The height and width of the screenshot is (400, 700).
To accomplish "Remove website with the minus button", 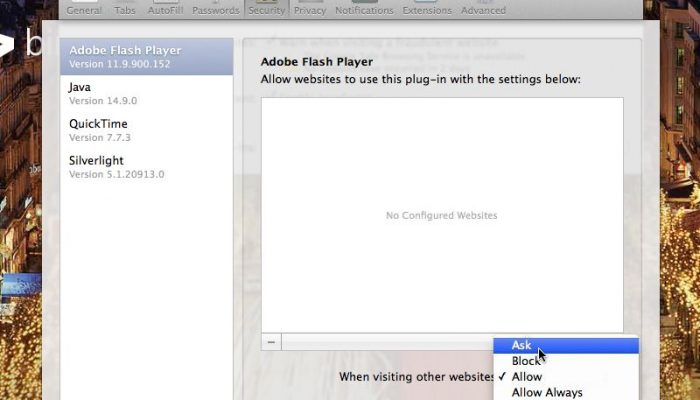I will point(271,342).
